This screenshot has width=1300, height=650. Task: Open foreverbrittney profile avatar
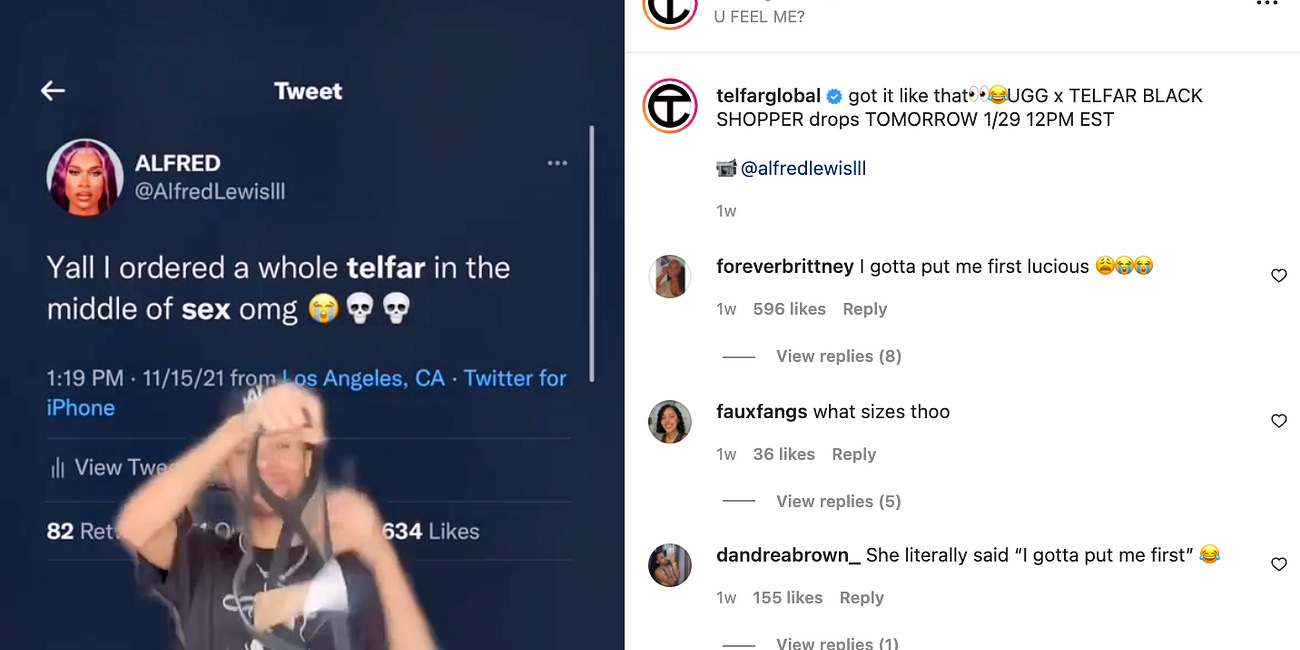coord(670,276)
